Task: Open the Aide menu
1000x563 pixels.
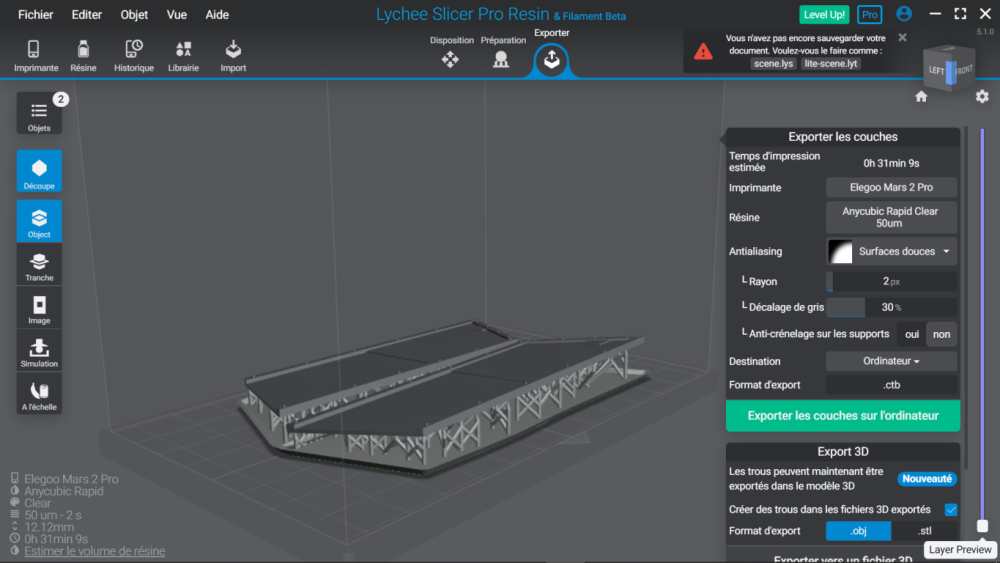Action: click(217, 15)
